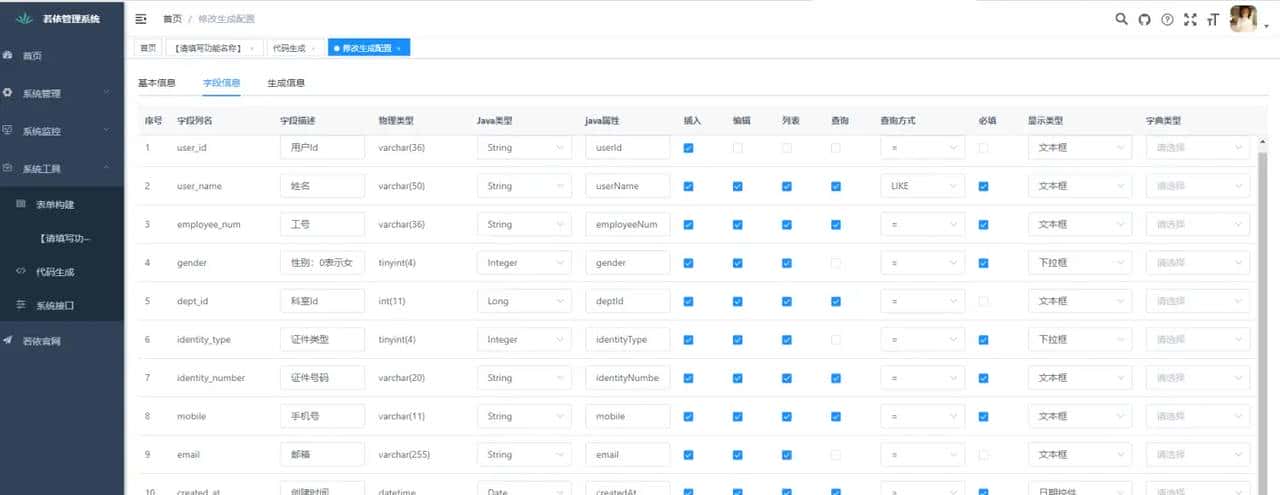Click the help document question icon

click(x=1167, y=19)
